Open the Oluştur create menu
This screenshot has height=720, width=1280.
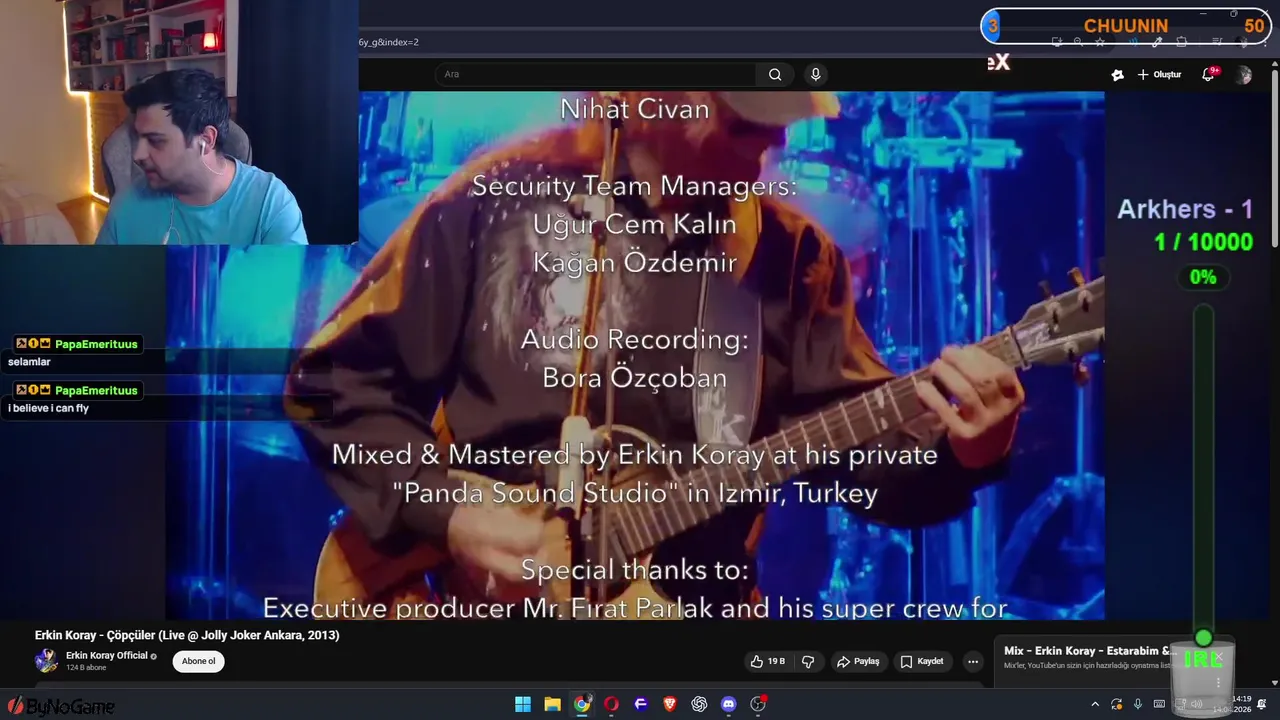[1159, 75]
